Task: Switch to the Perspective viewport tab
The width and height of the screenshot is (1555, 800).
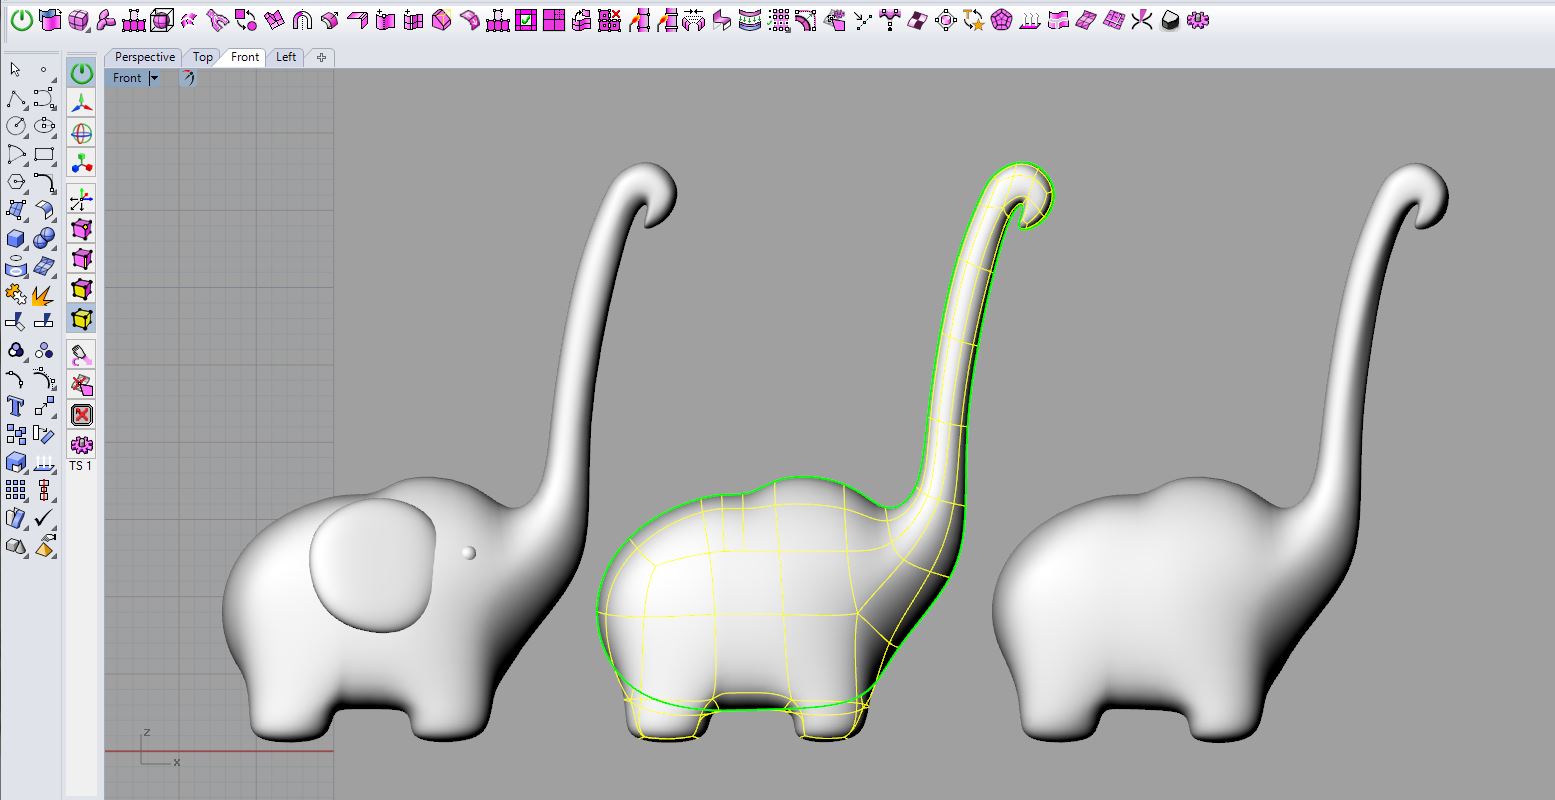Action: (145, 57)
